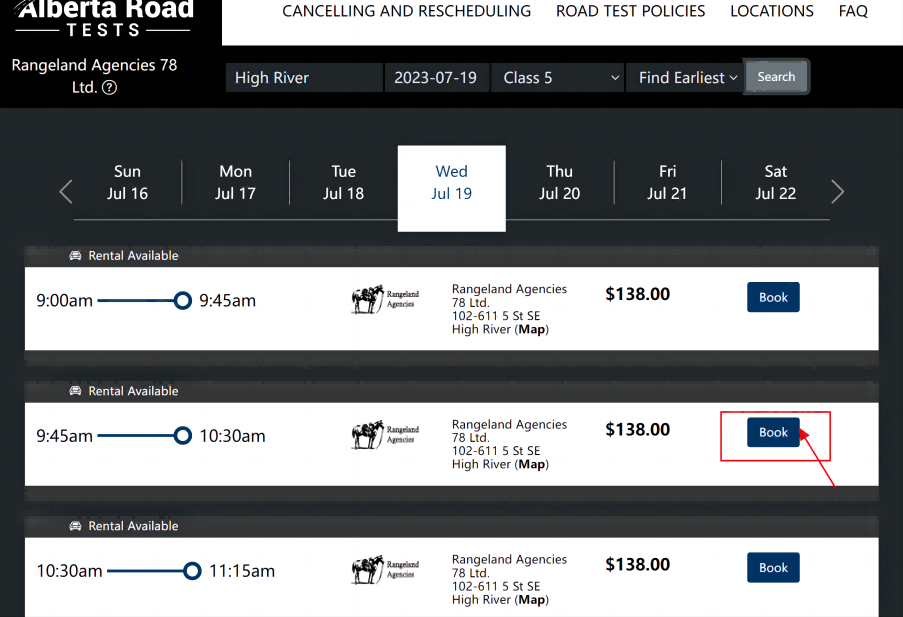The image size is (903, 617).
Task: Click Rangeland Agencies logo in 10:30am slot
Action: click(385, 570)
